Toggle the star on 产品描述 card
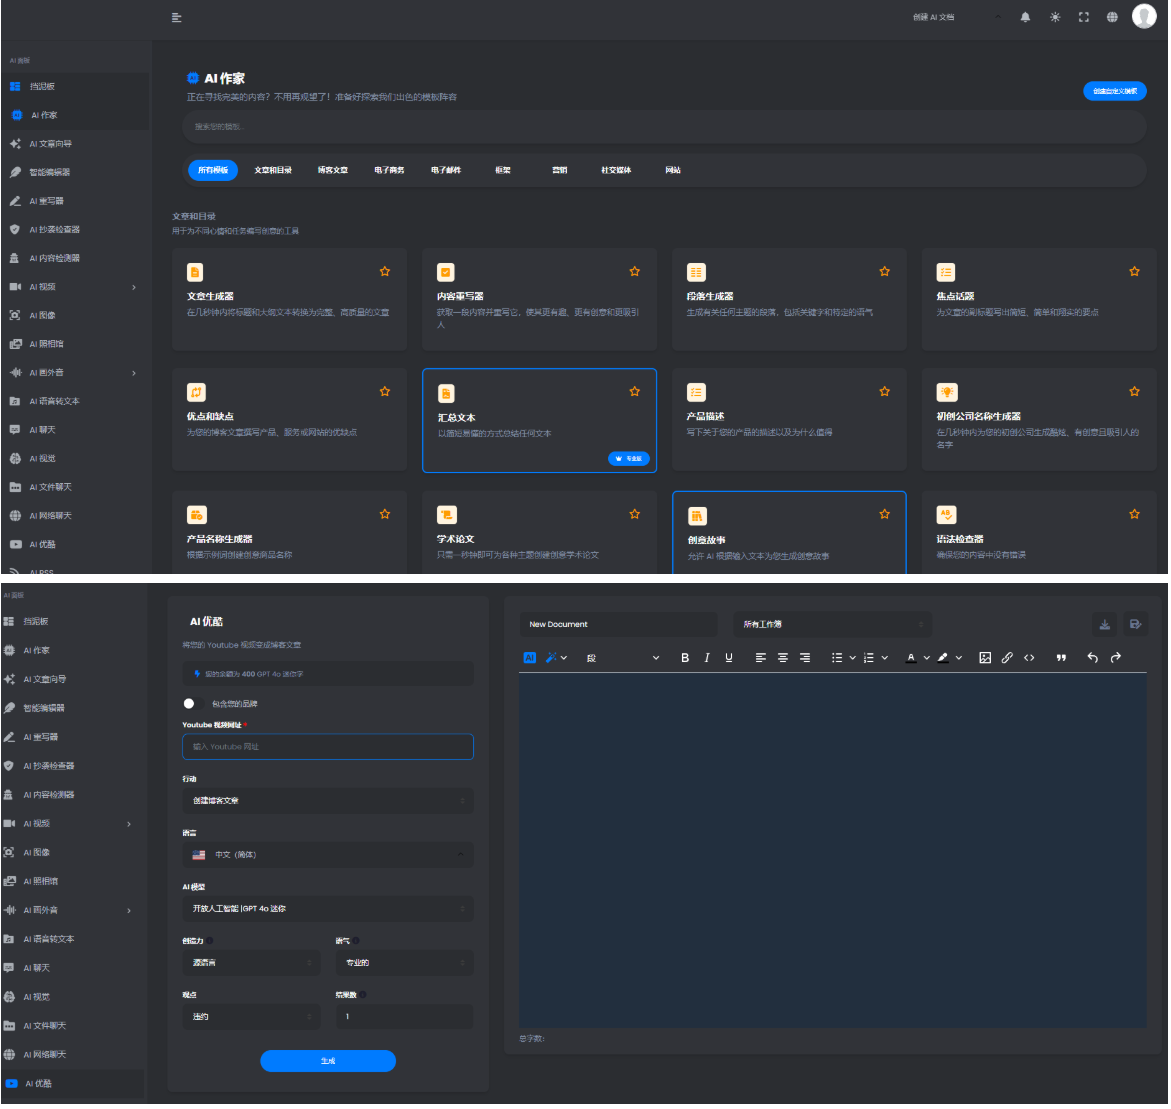 [884, 392]
